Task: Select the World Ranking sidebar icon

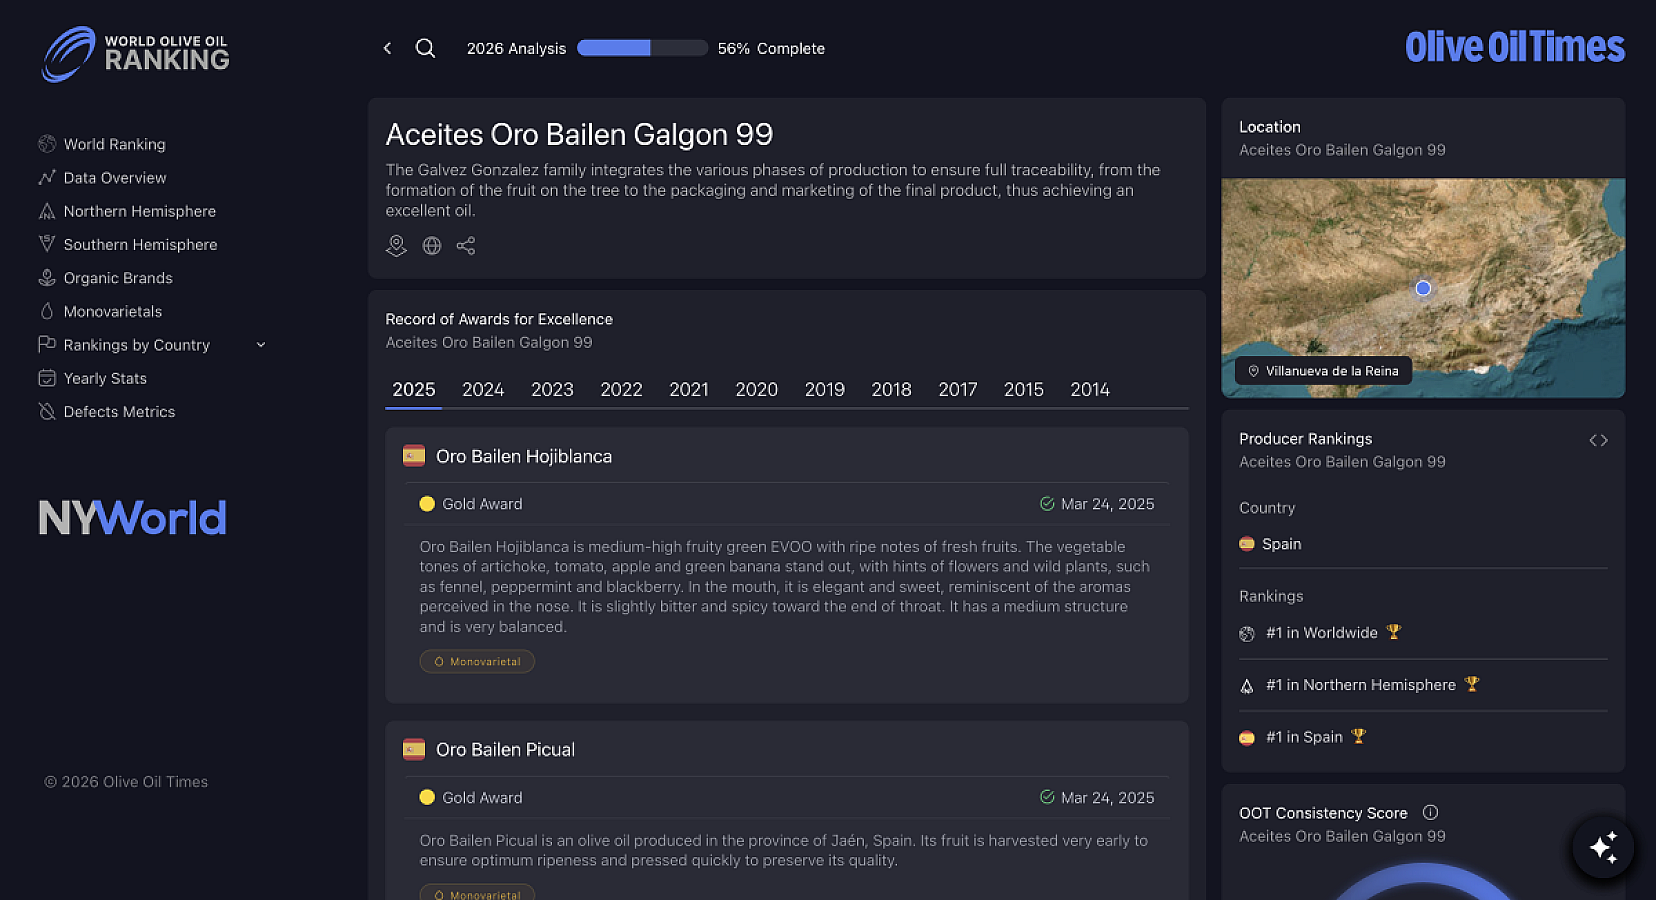Action: tap(47, 144)
